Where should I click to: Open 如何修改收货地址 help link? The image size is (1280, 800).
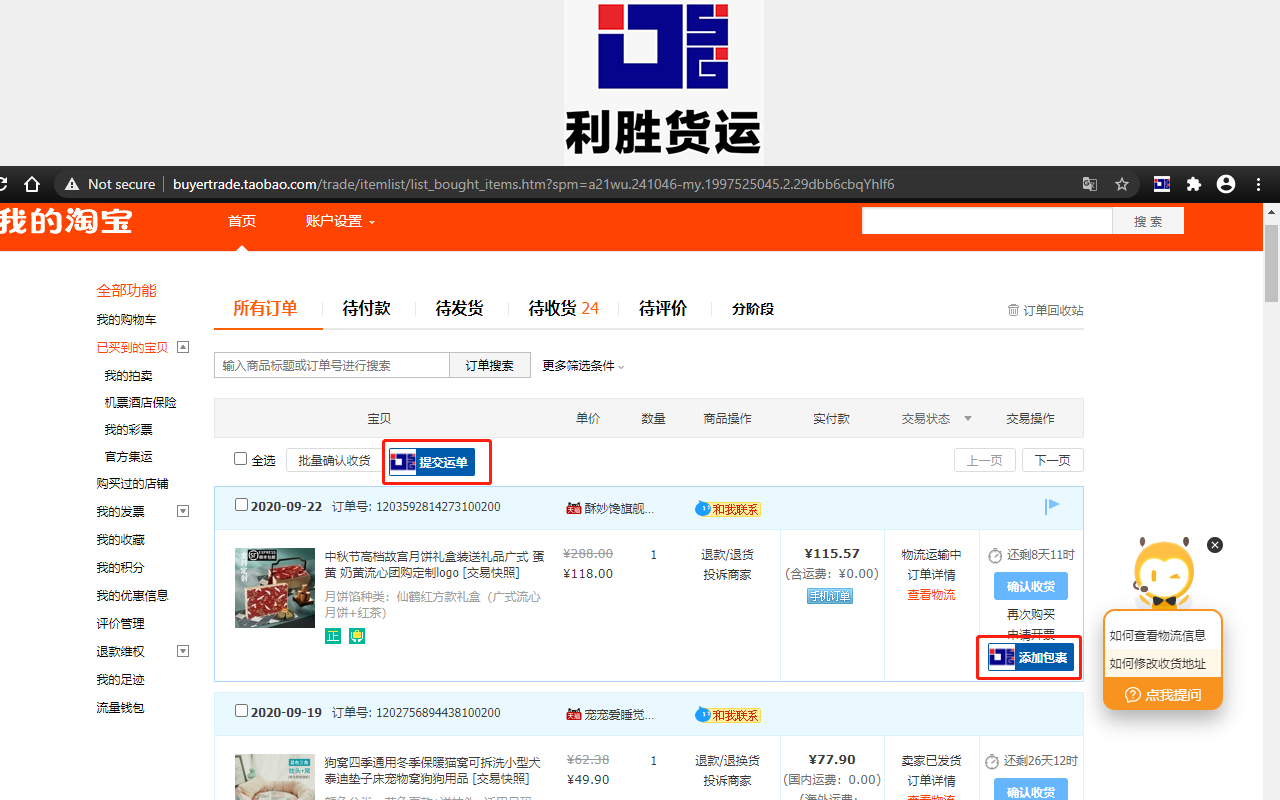(x=1158, y=663)
